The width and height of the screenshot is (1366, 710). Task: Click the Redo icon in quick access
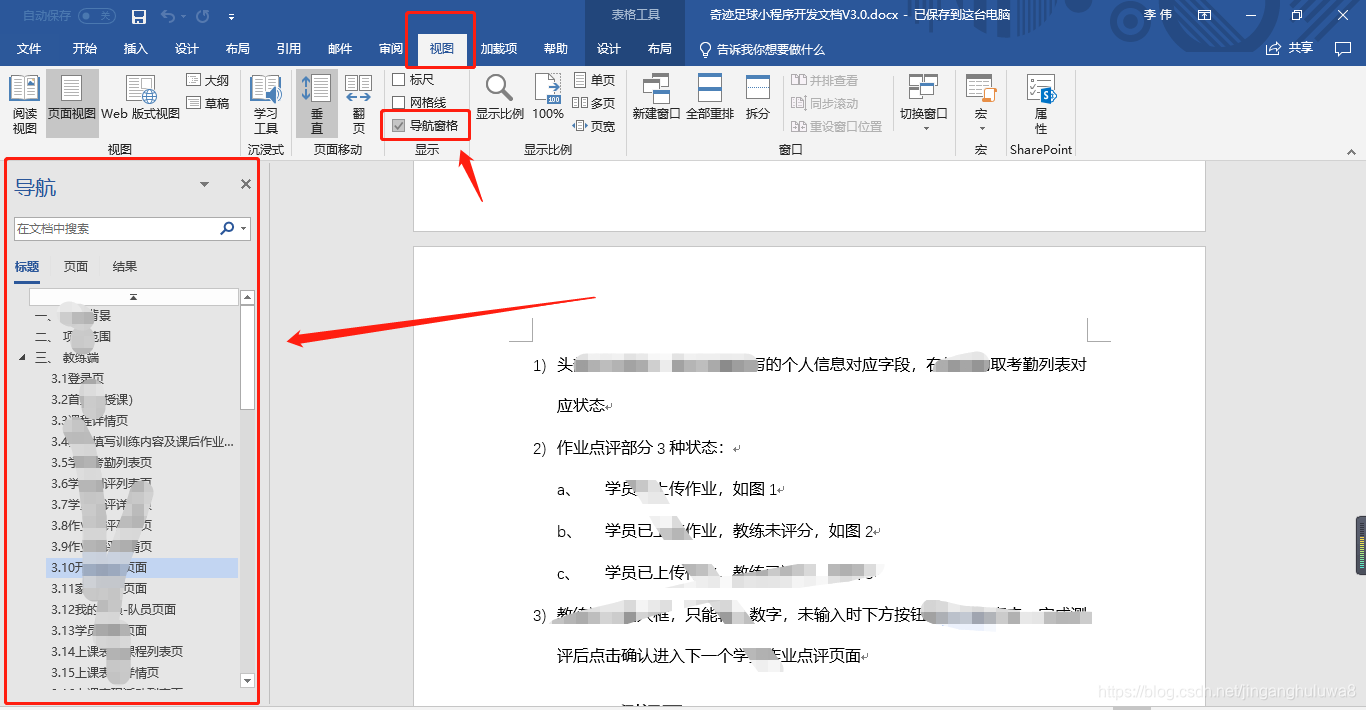point(203,17)
